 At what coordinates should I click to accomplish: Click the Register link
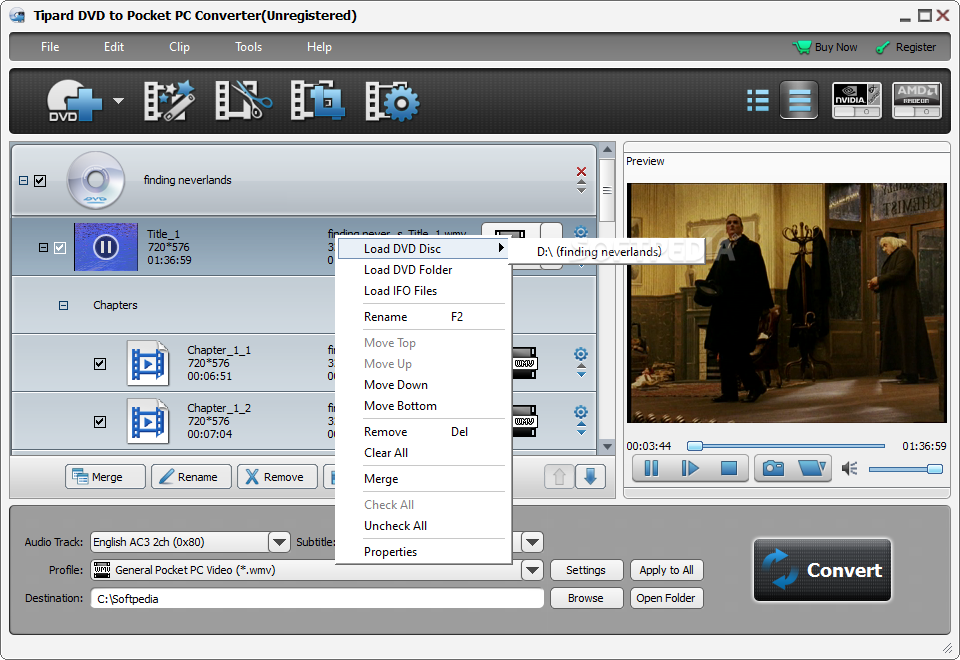(x=906, y=47)
